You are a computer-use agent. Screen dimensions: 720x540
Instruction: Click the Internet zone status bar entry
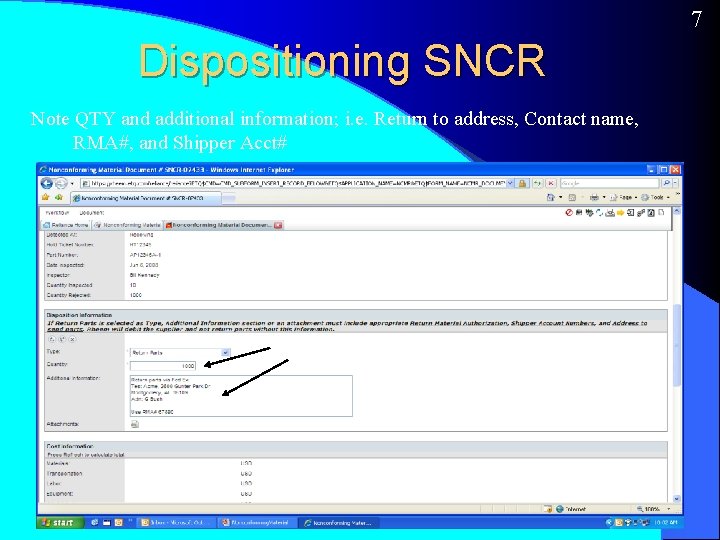570,509
